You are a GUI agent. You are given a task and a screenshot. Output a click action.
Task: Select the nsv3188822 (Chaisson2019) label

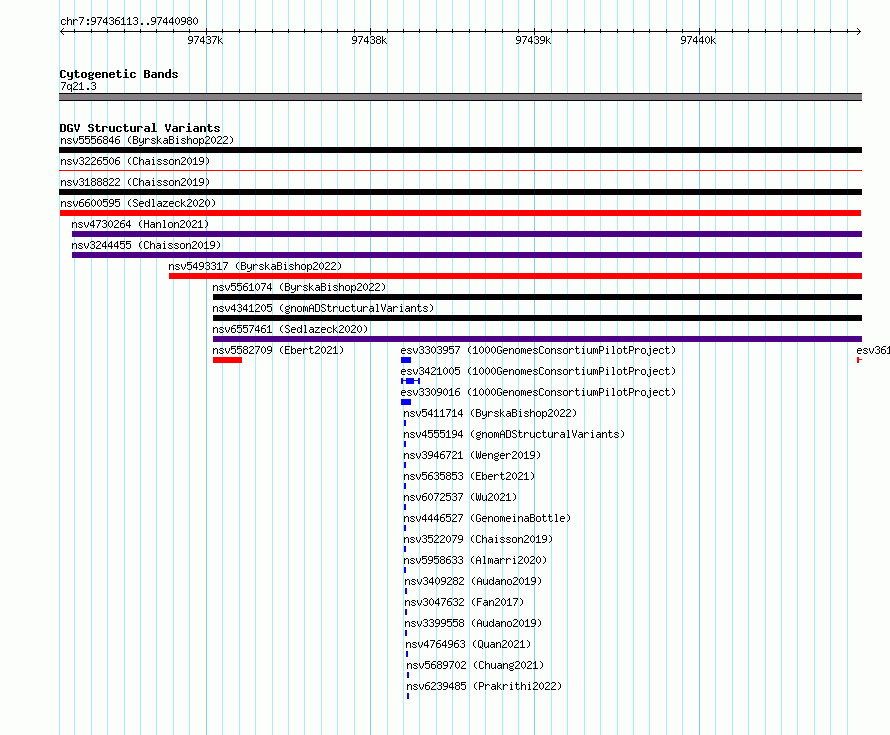(x=135, y=182)
